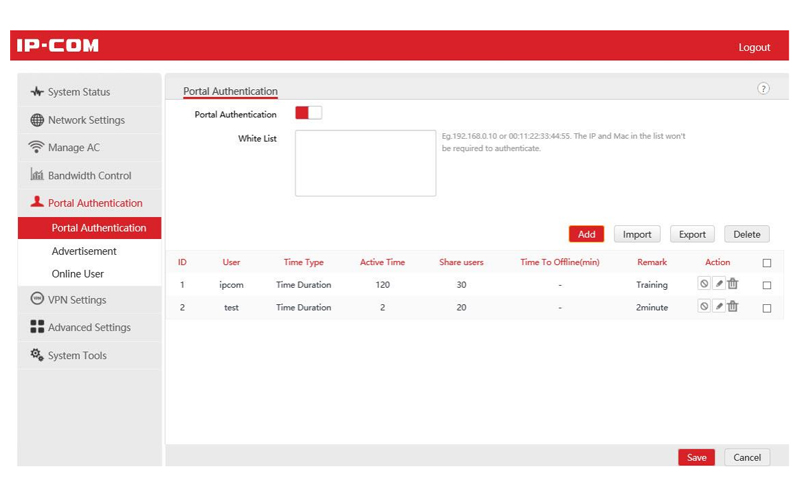Click the Active Time column header

tap(382, 262)
